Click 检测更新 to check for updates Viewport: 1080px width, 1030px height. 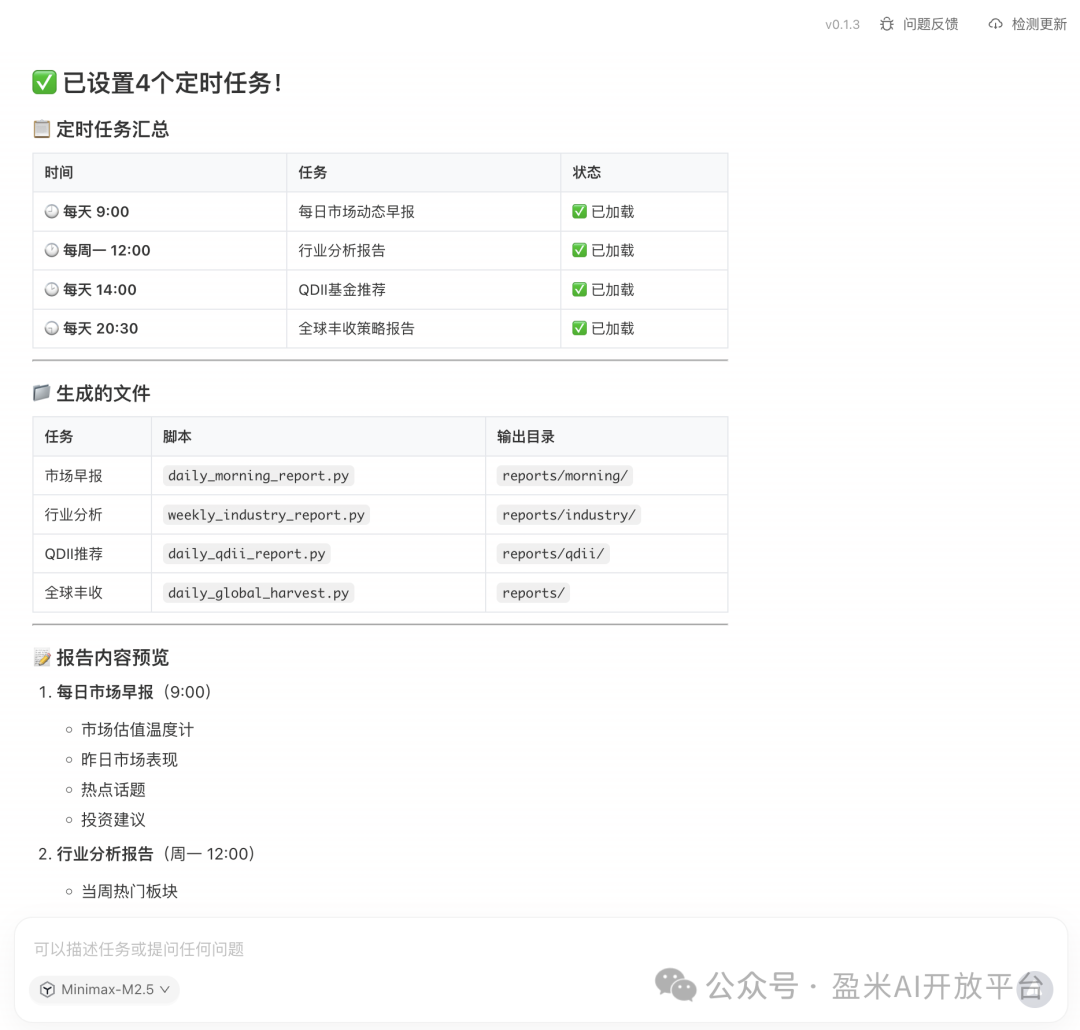[1039, 24]
